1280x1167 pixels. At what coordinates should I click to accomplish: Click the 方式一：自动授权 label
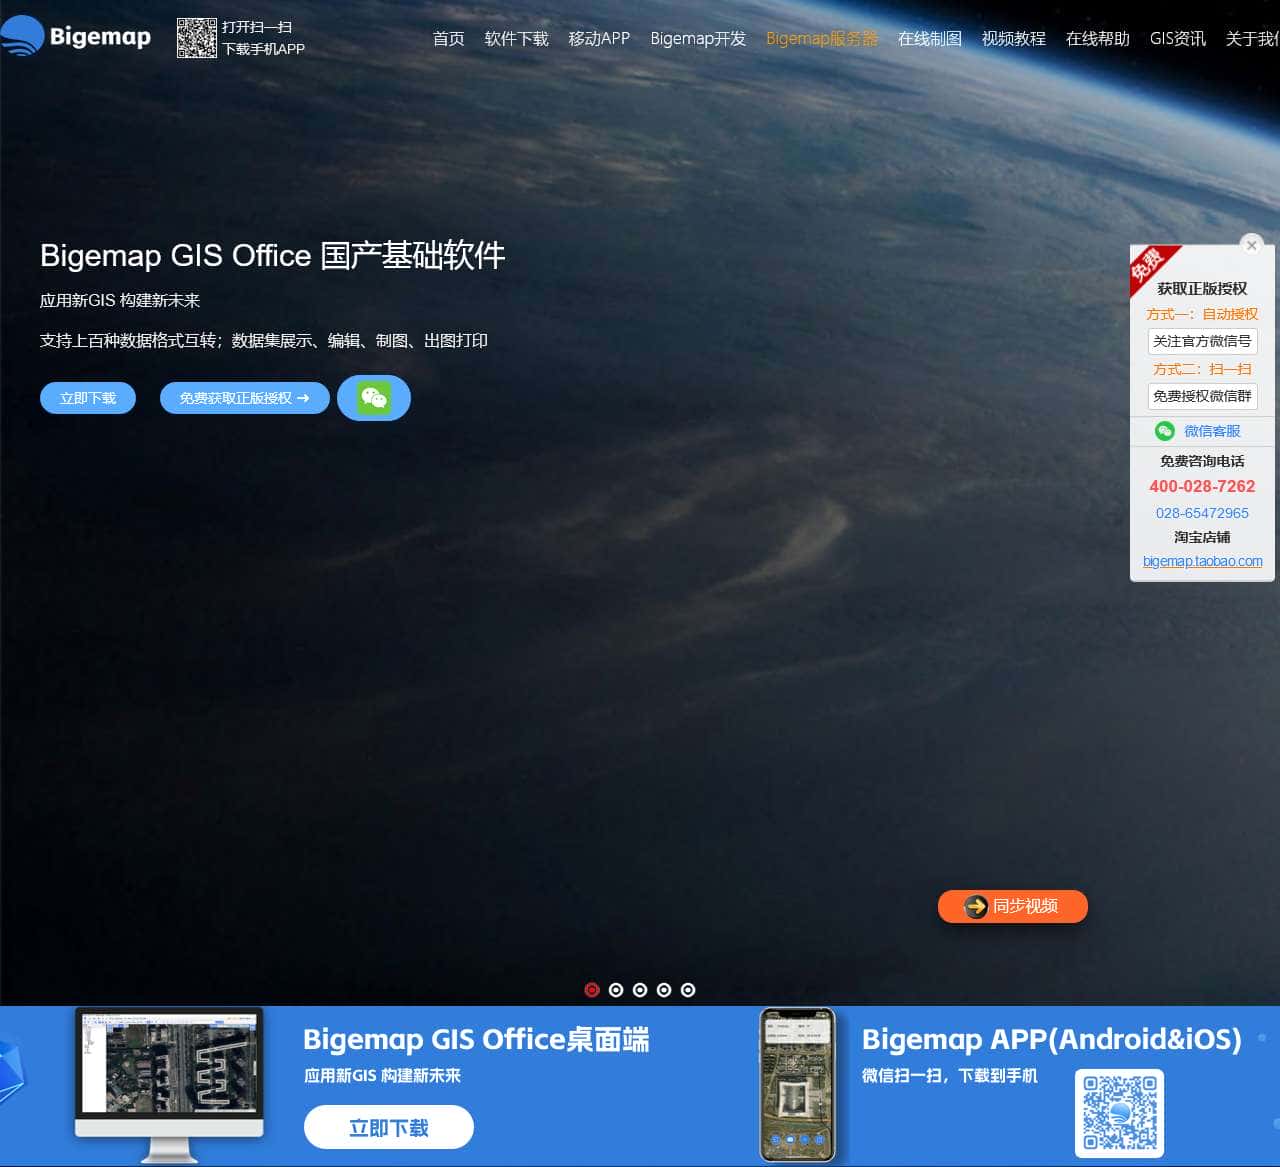(x=1202, y=314)
